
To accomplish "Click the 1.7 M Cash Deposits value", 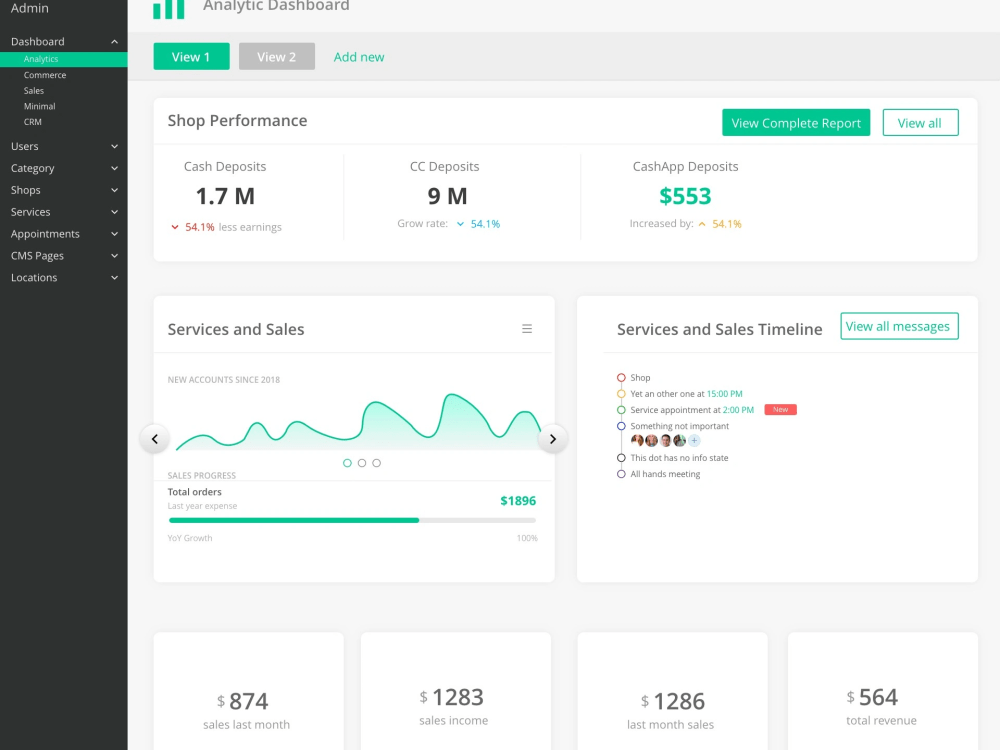I will click(x=225, y=196).
